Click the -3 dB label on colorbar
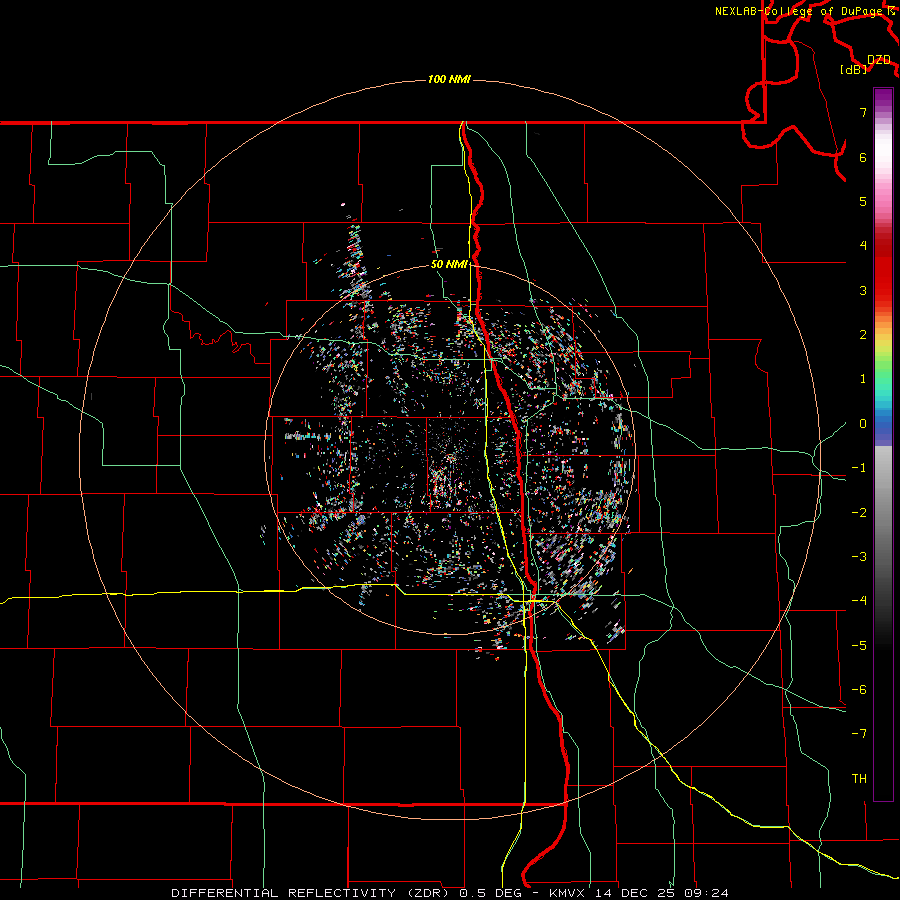 (x=859, y=557)
